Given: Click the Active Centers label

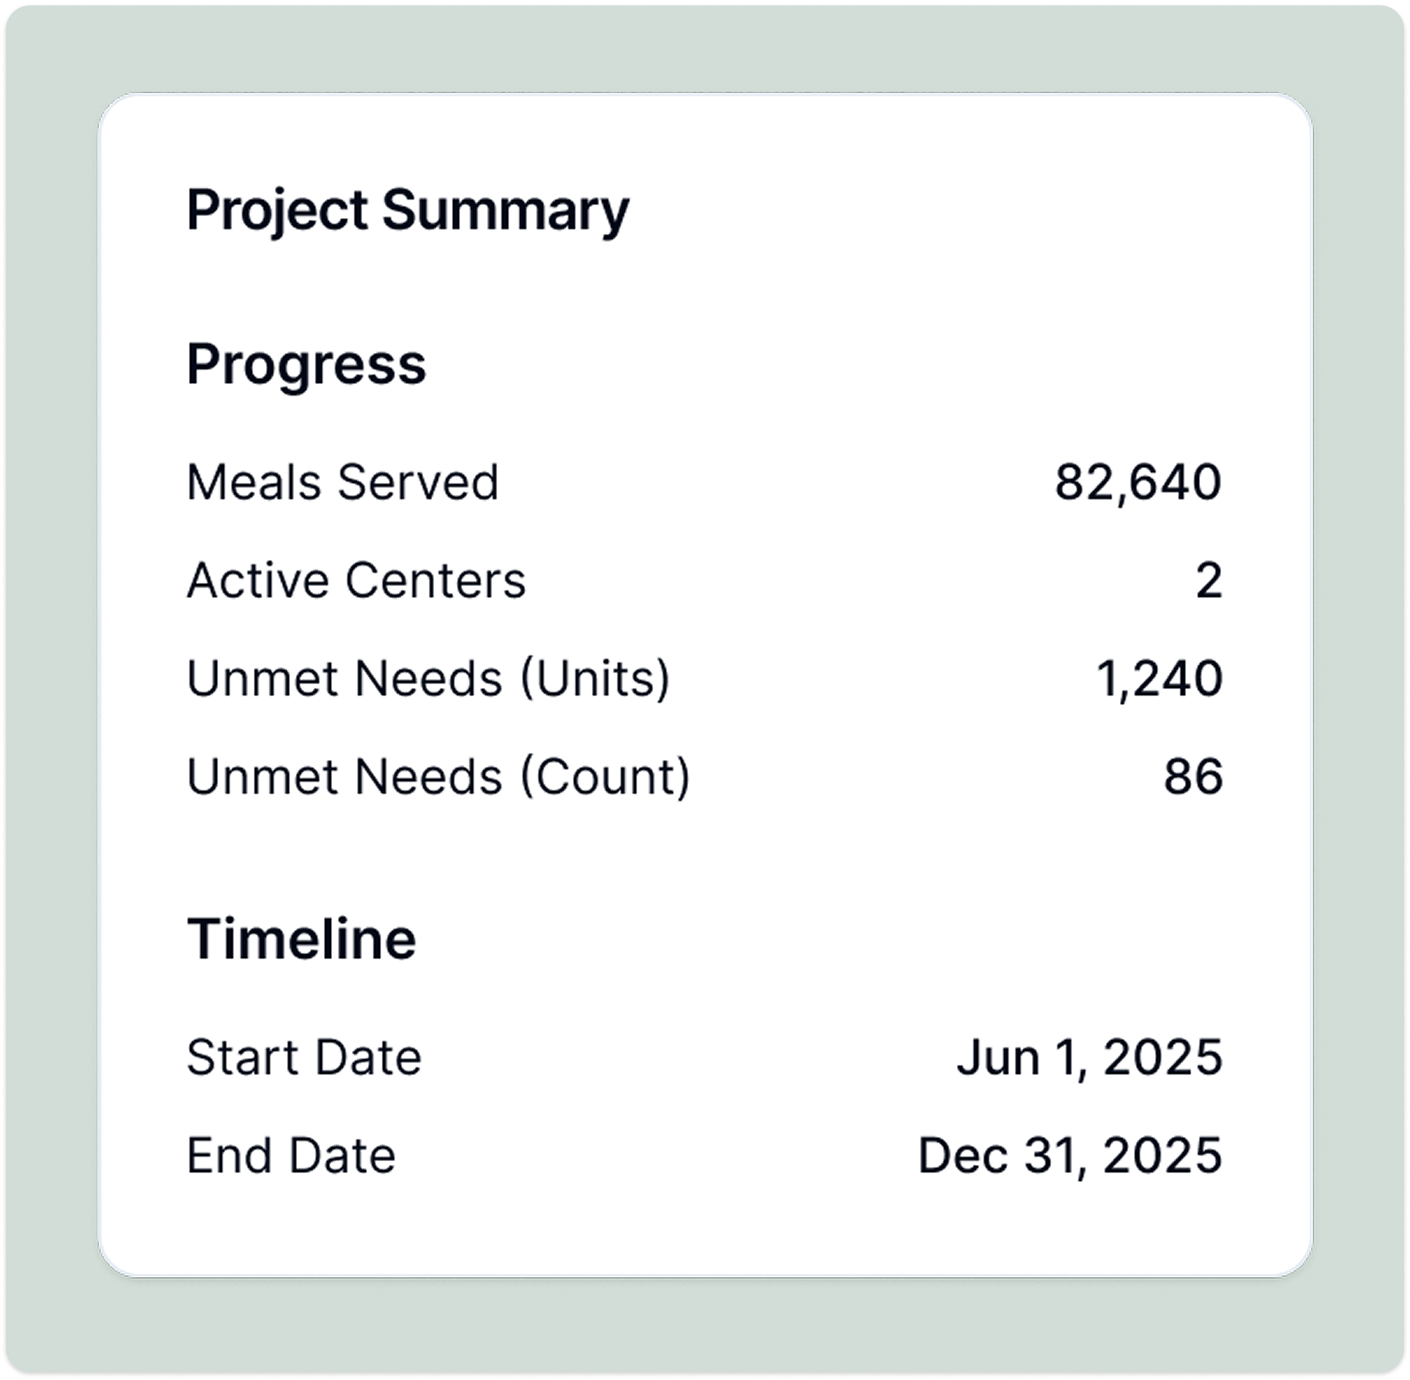Looking at the screenshot, I should coord(356,580).
